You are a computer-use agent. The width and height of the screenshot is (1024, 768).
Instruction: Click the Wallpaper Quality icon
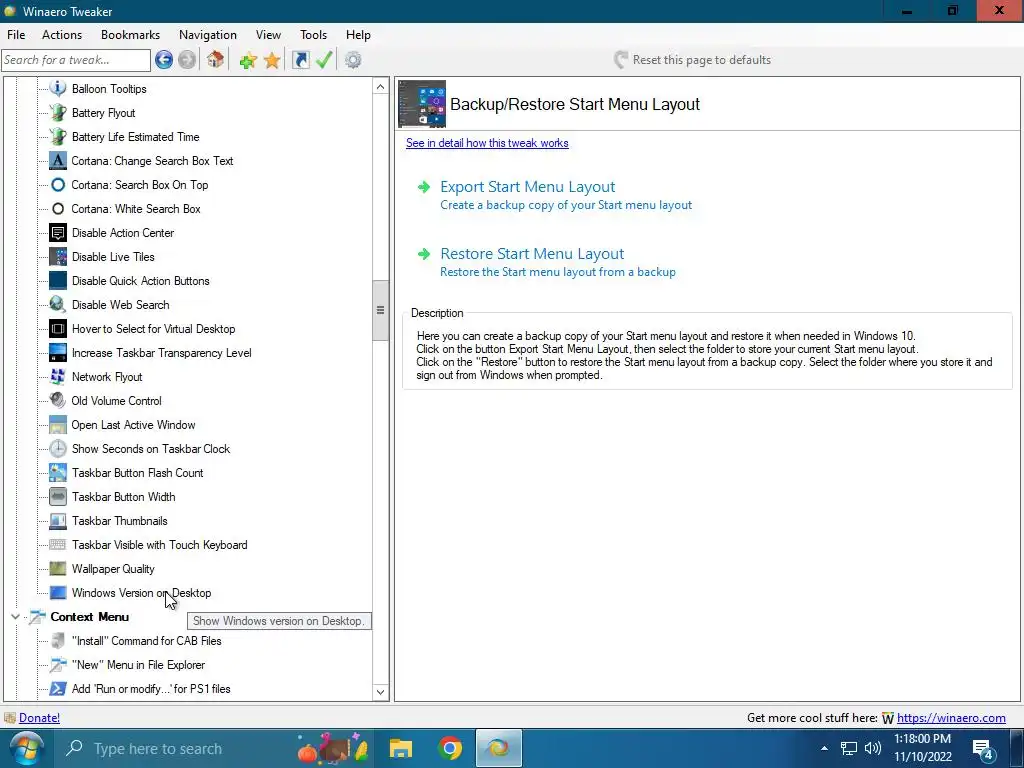pyautogui.click(x=58, y=569)
